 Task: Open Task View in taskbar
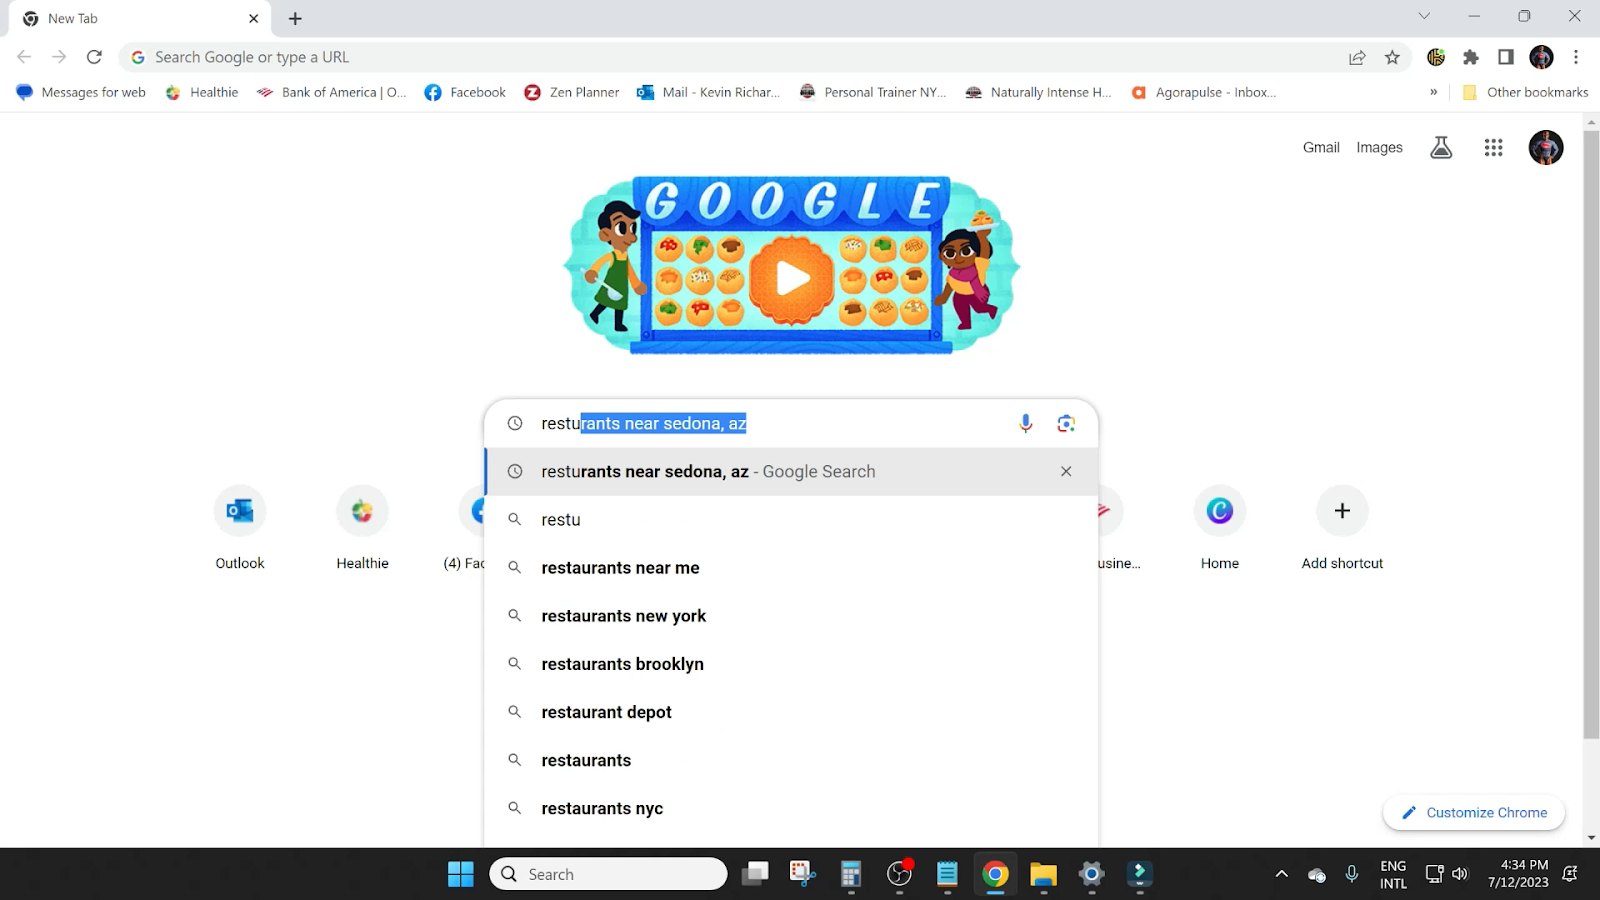pos(755,874)
